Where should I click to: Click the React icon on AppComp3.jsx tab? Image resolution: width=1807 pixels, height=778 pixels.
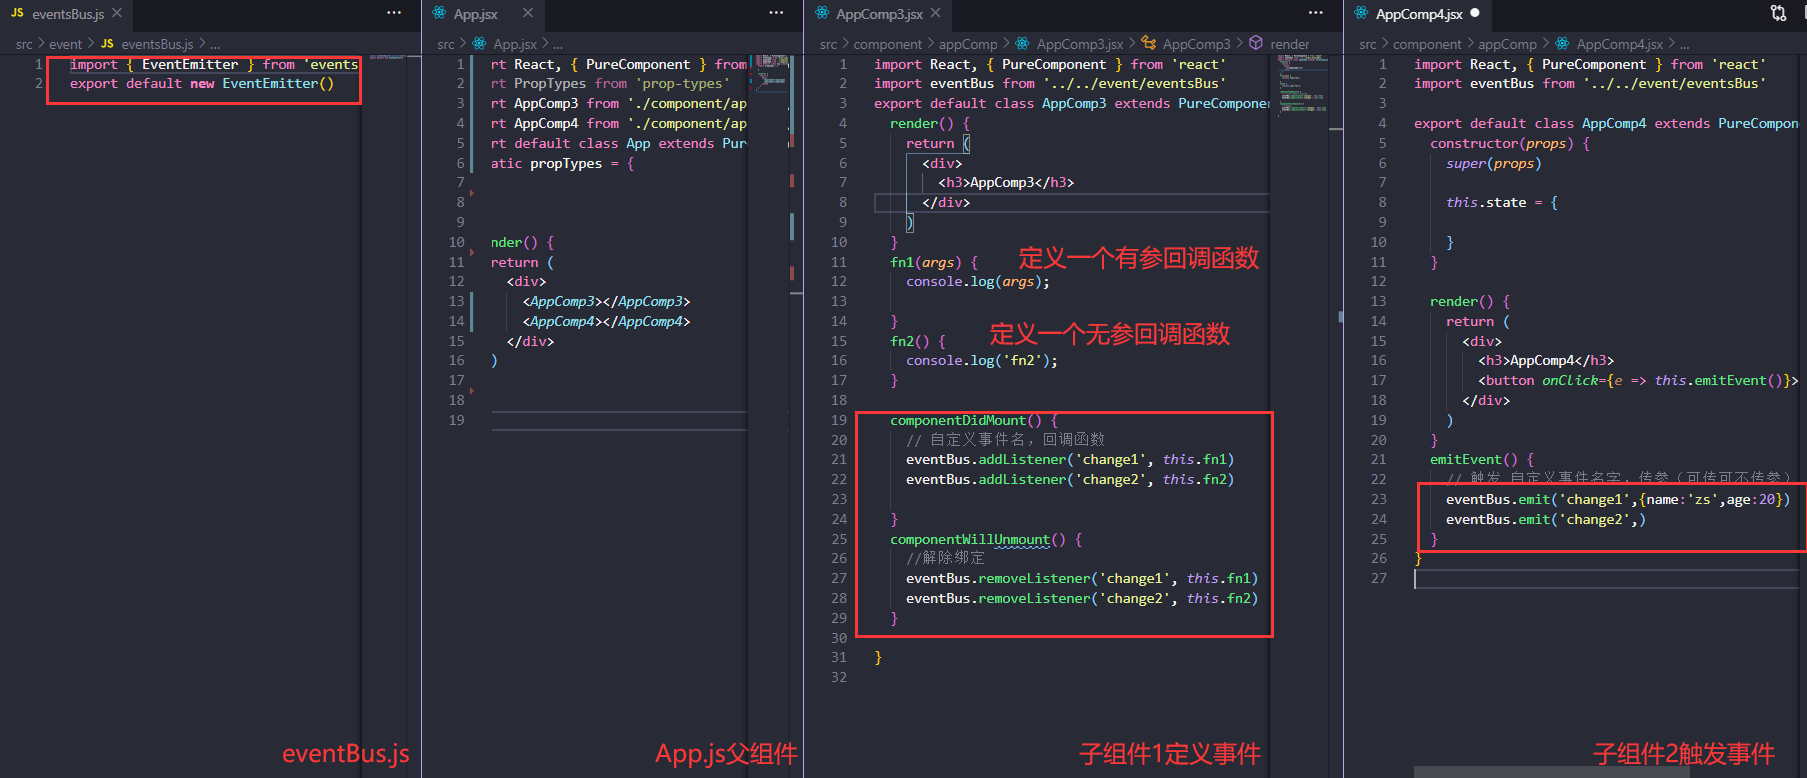(x=822, y=13)
